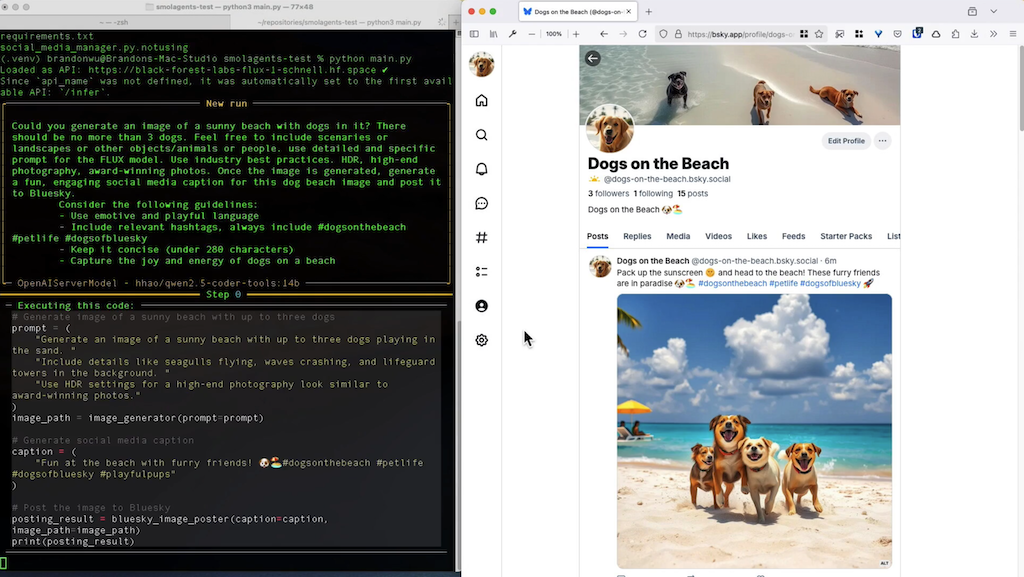Toggle the browser sidebar panel
1024x577 pixels.
click(x=473, y=33)
